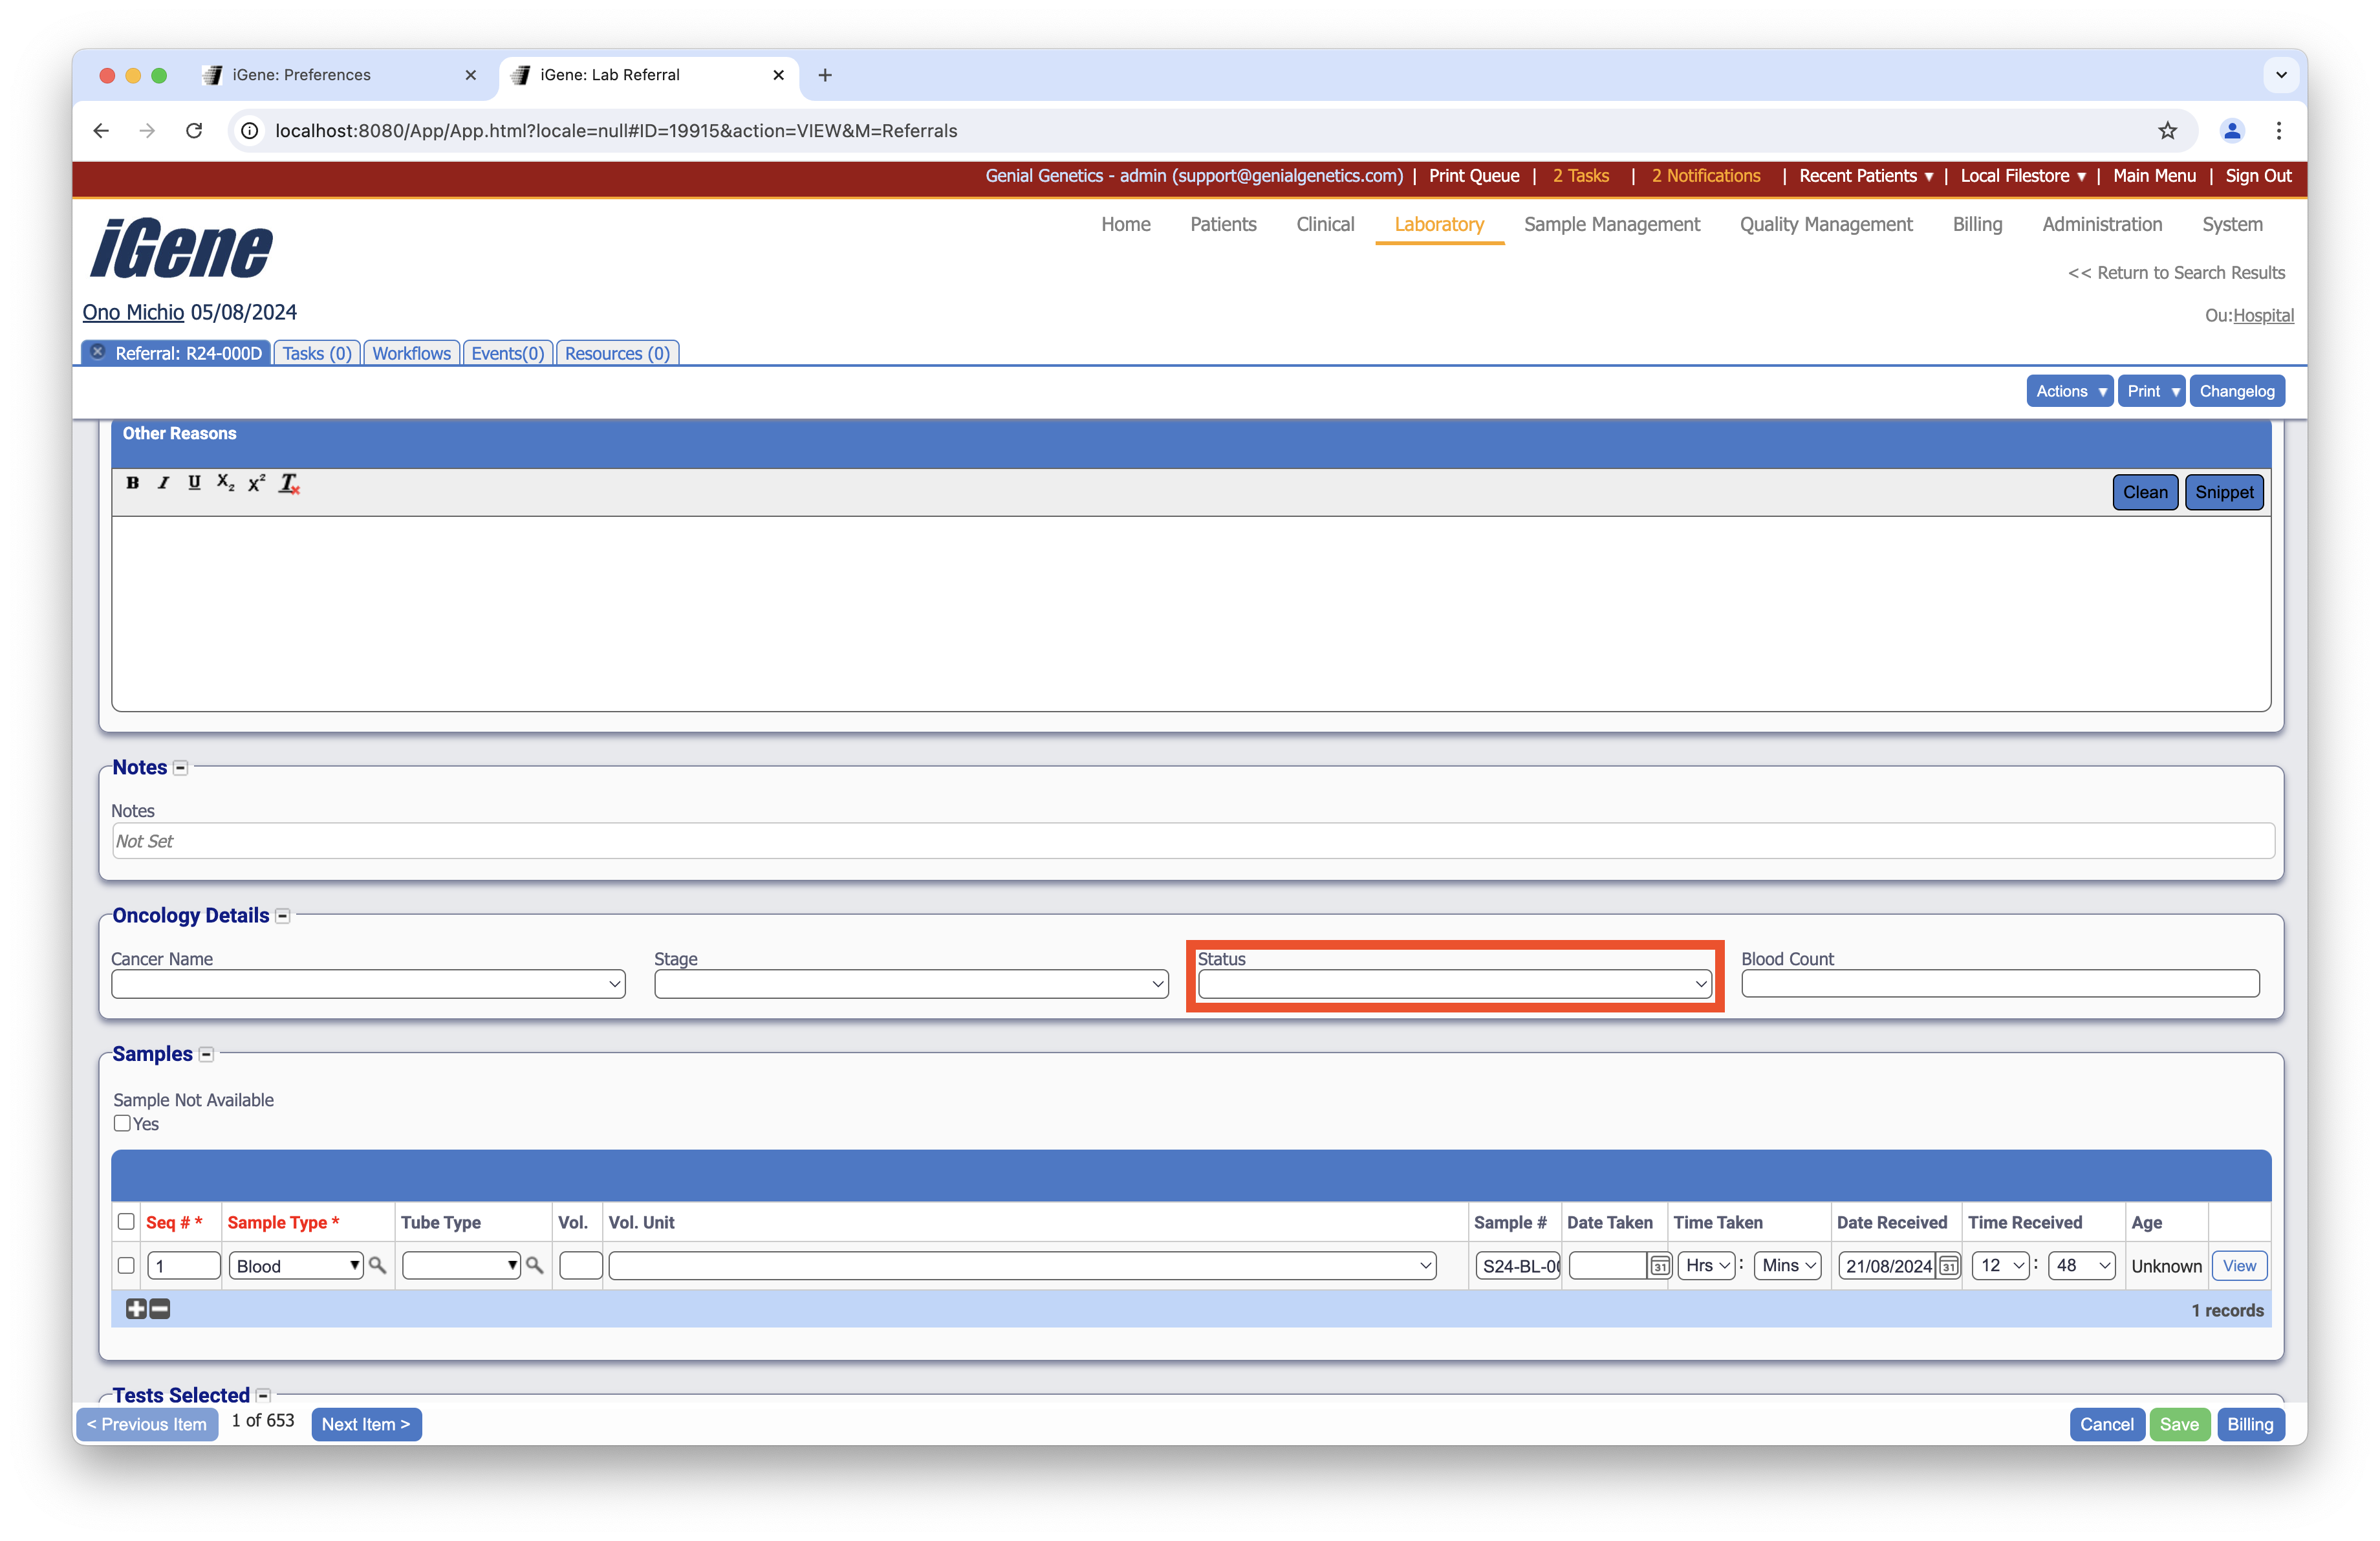Image resolution: width=2380 pixels, height=1541 pixels.
Task: Apply italic formatting in the editor toolbar
Action: click(x=163, y=483)
